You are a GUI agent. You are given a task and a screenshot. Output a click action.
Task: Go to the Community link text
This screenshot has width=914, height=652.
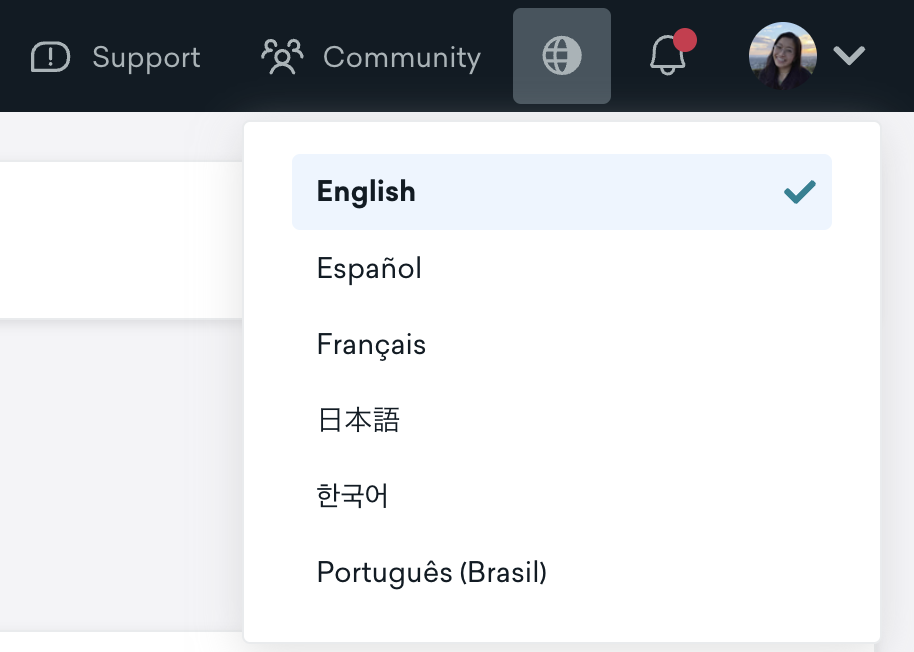click(x=402, y=57)
